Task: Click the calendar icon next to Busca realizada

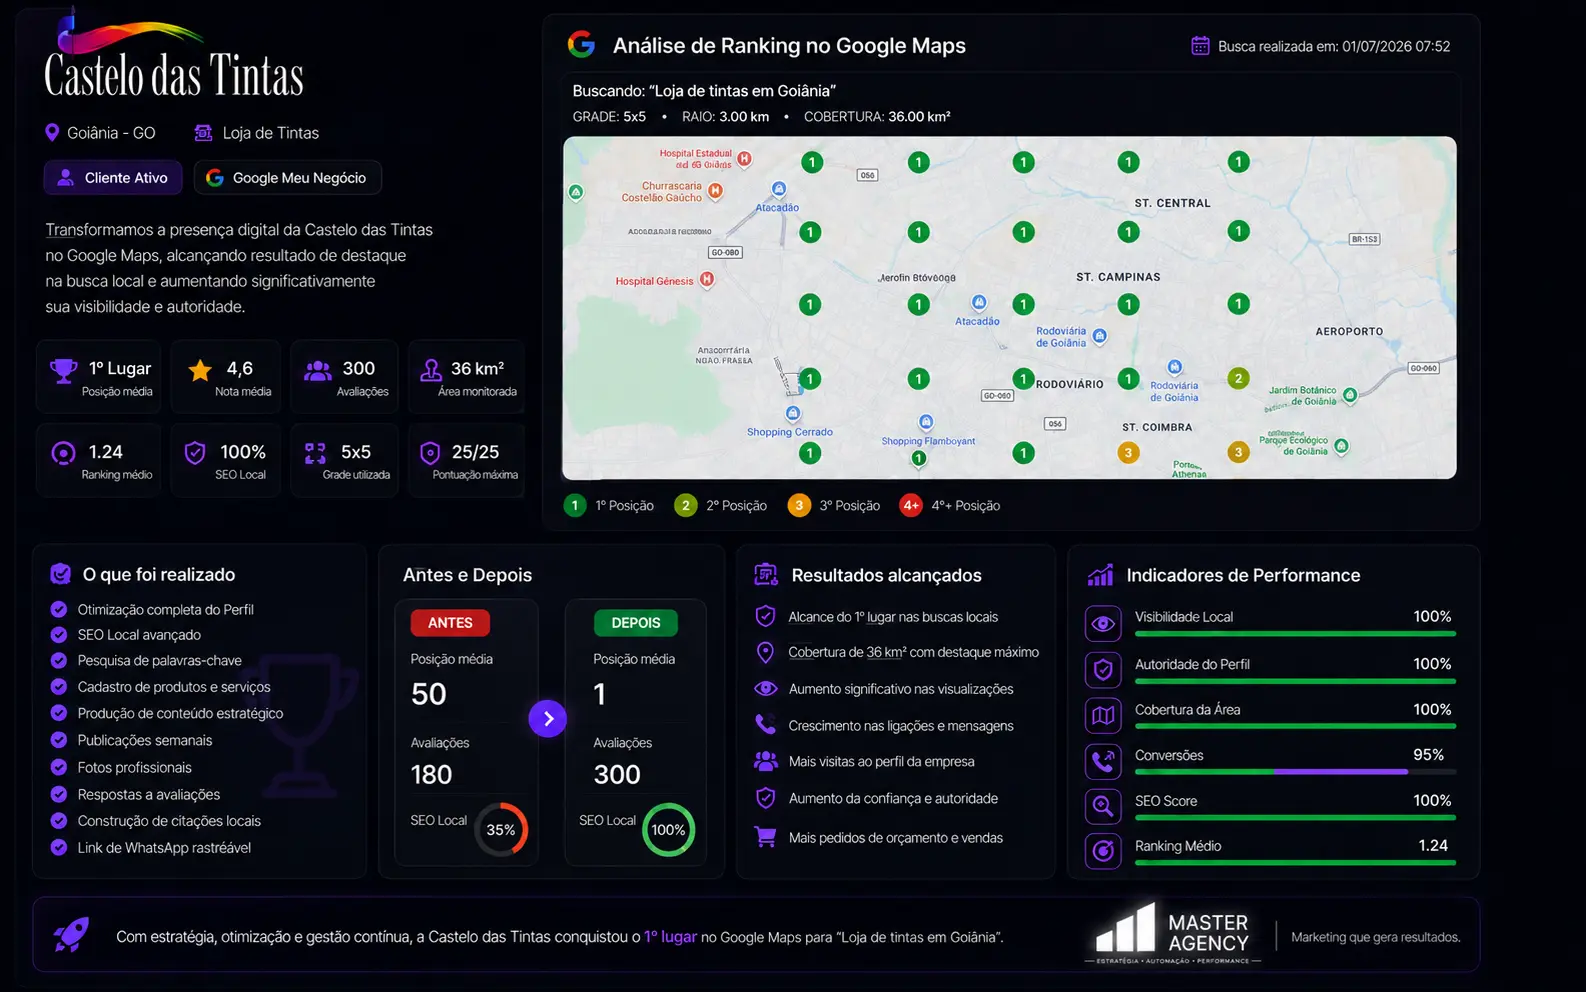Action: pyautogui.click(x=1200, y=46)
